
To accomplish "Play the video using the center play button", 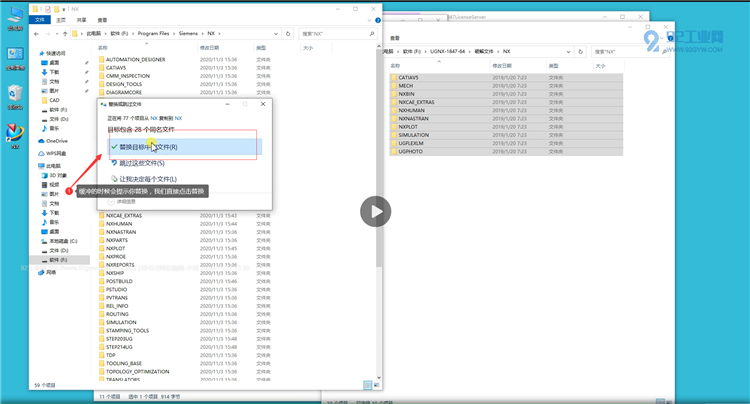I will [375, 211].
